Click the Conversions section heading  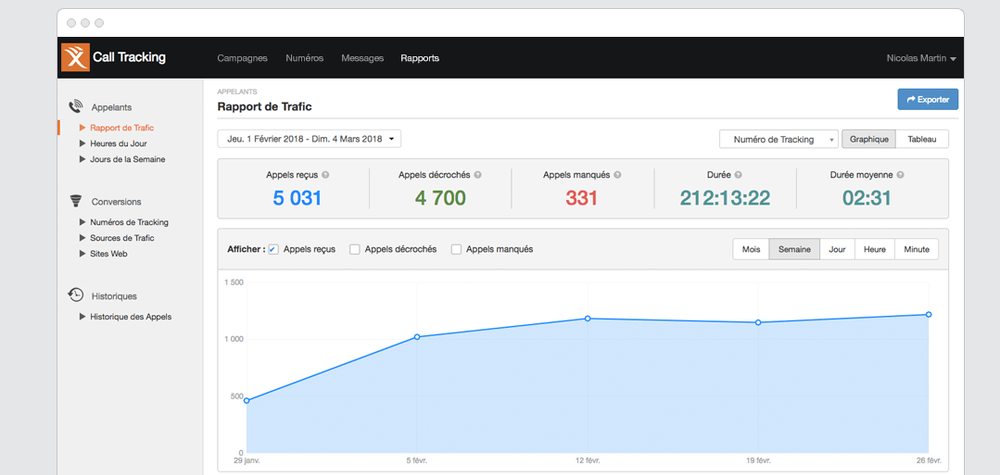click(116, 201)
